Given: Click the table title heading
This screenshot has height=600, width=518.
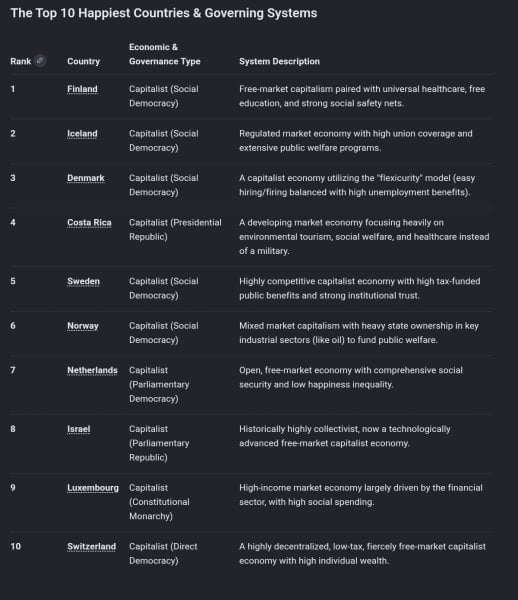Looking at the screenshot, I should (x=164, y=13).
